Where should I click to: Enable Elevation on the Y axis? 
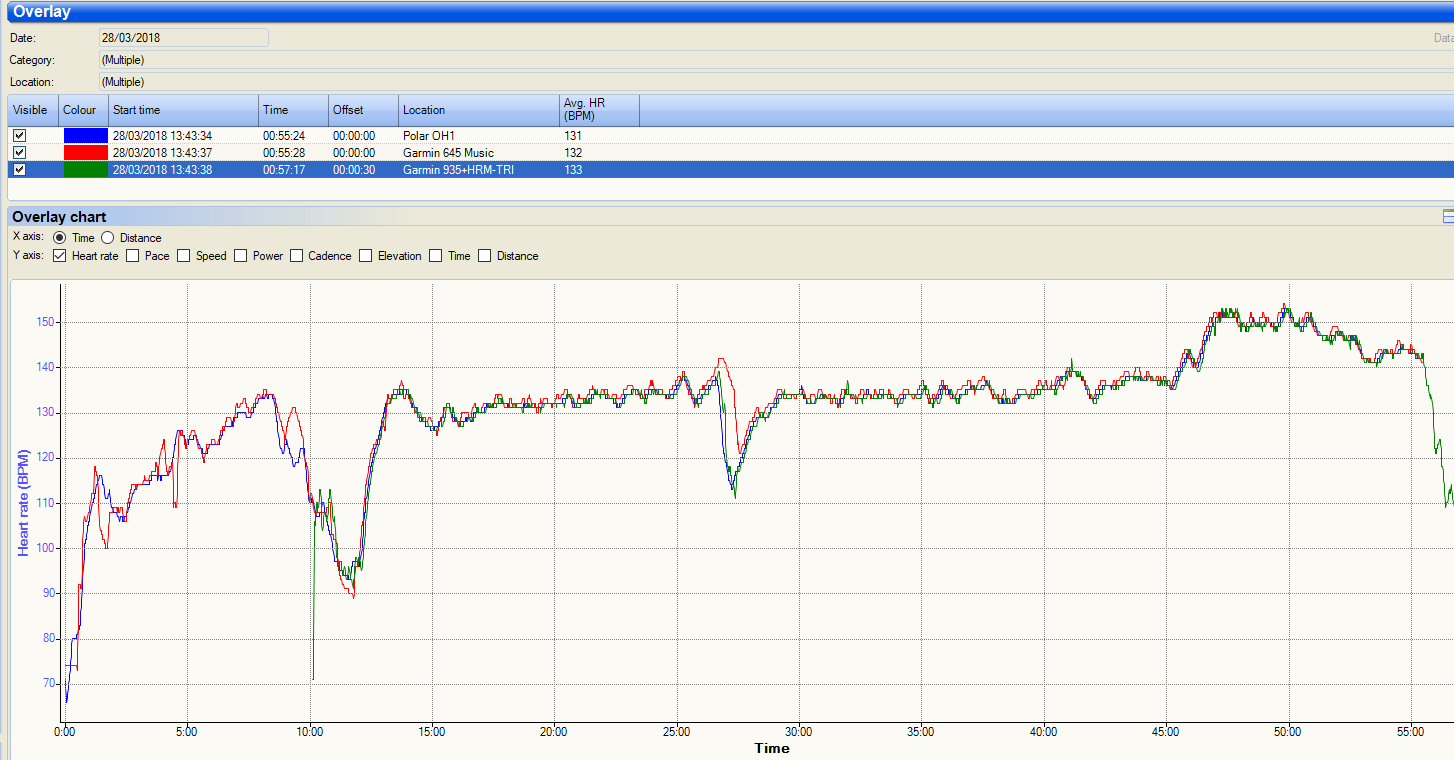[366, 256]
